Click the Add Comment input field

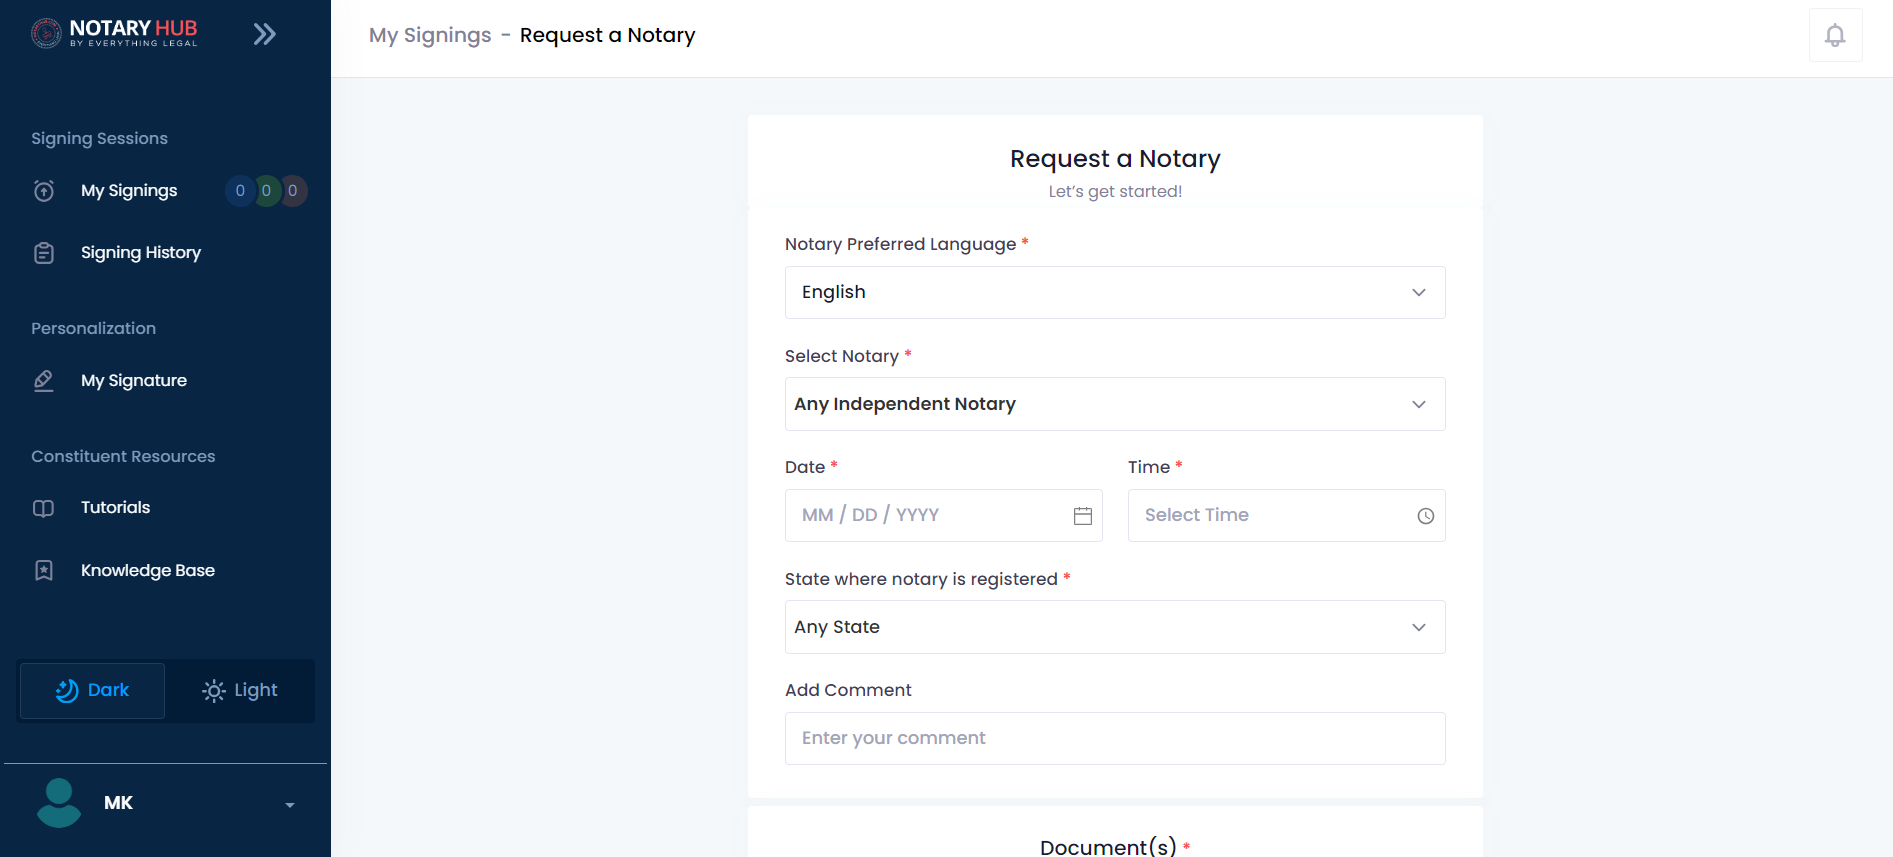[x=1114, y=738]
